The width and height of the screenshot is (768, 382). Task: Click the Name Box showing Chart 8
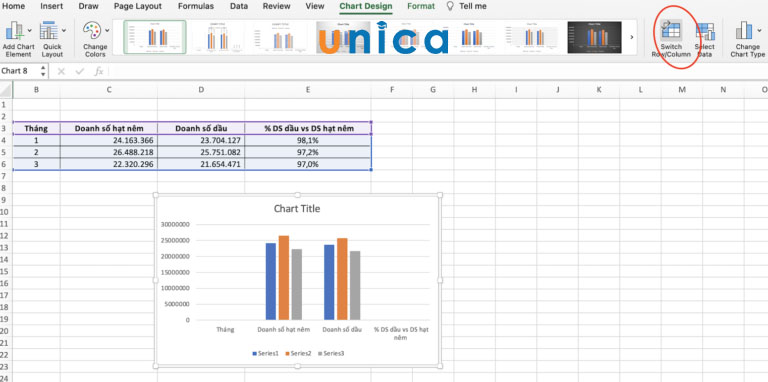(x=18, y=71)
